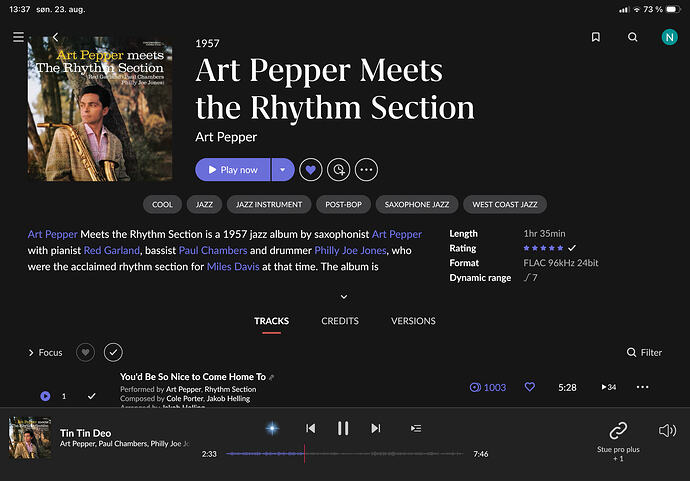Seek in the waveform progress bar
Screen dimensions: 690x481
345,454
